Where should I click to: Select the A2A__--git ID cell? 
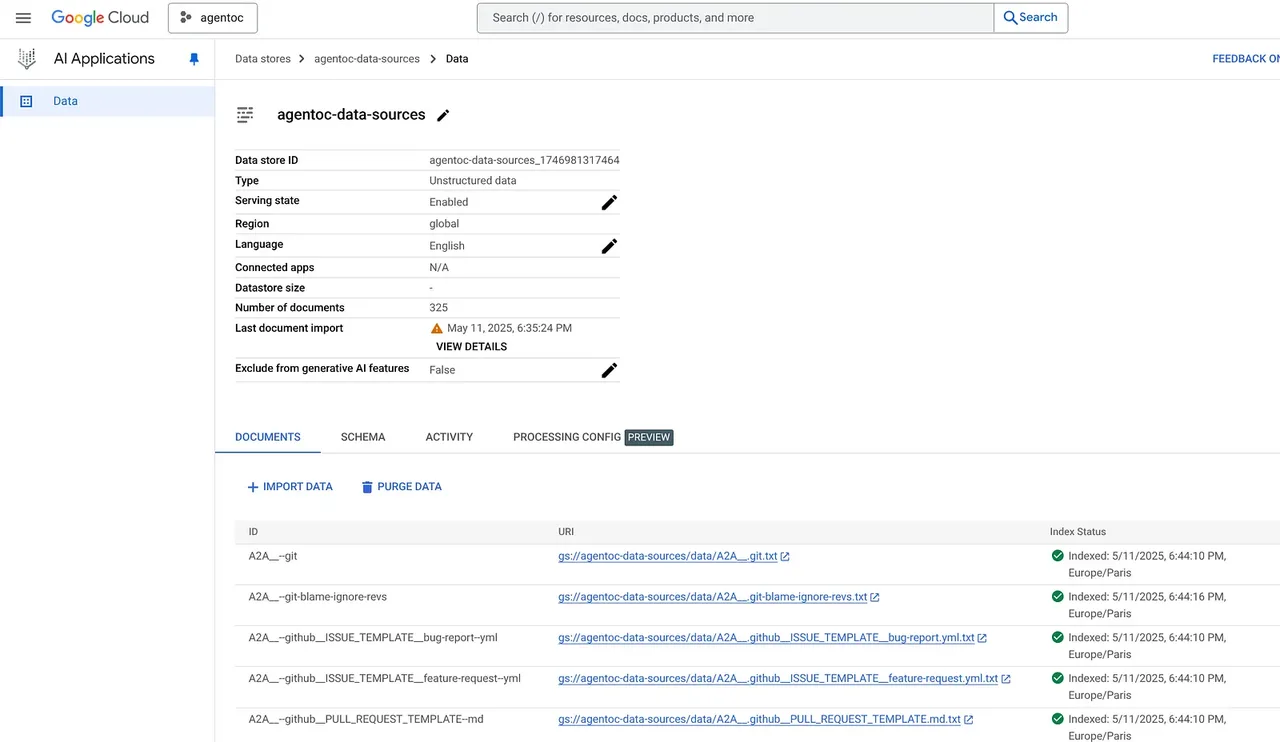pyautogui.click(x=273, y=555)
